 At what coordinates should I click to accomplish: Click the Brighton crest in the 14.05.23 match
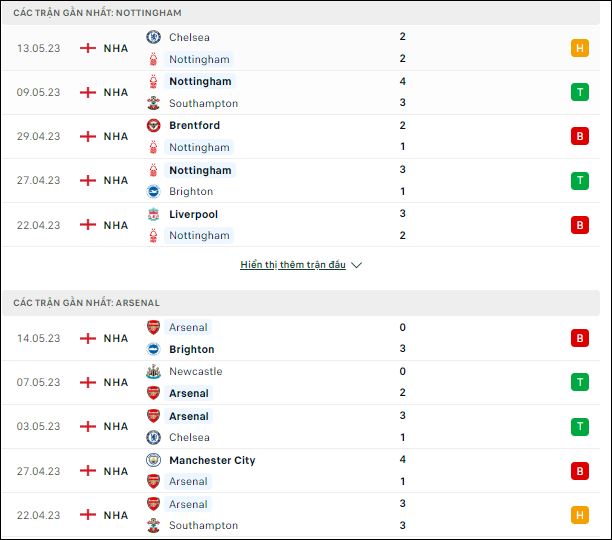click(153, 349)
